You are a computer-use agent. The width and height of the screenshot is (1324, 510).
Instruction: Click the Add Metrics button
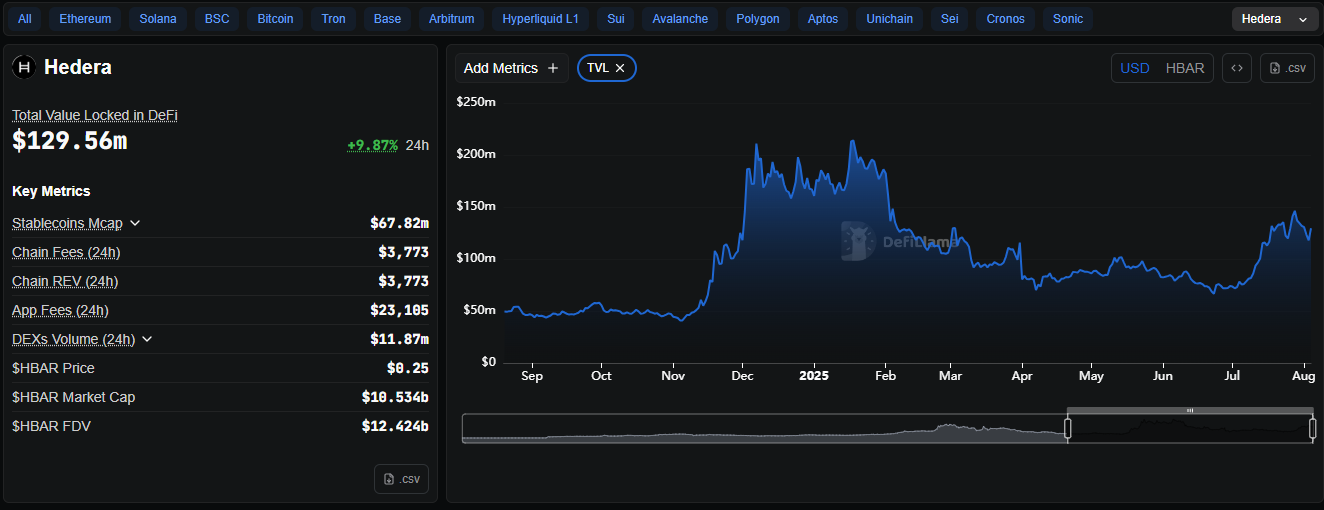pos(512,68)
